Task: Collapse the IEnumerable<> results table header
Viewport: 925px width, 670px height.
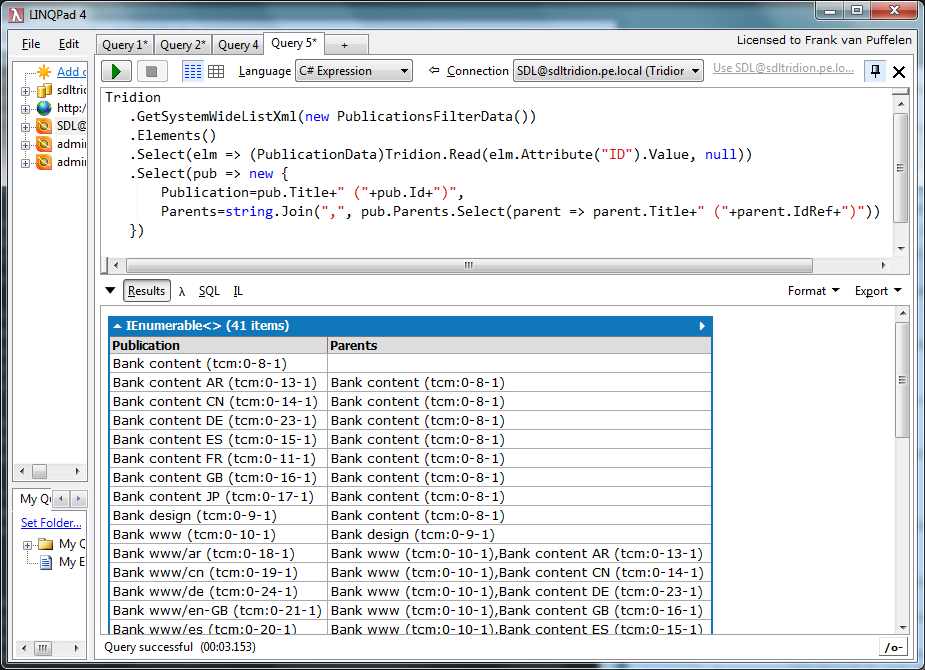Action: coord(118,326)
